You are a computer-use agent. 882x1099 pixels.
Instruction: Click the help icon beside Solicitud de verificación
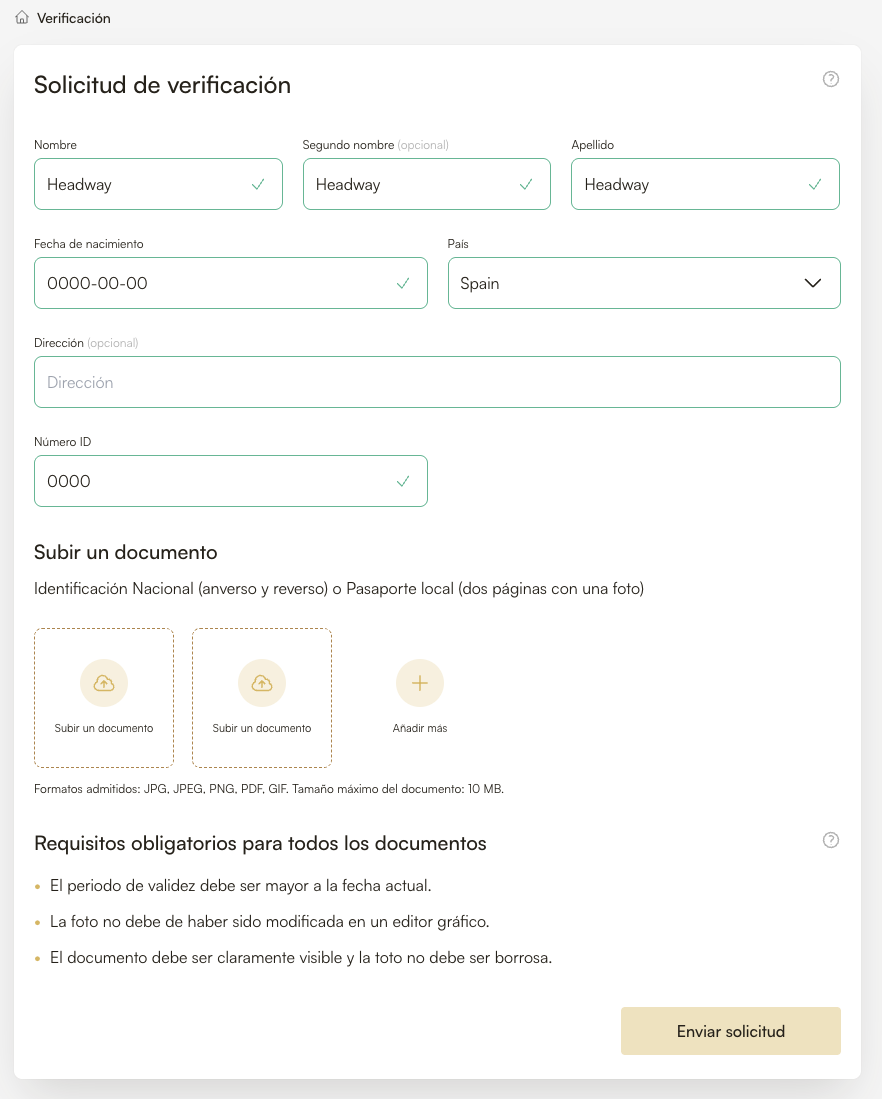830,80
